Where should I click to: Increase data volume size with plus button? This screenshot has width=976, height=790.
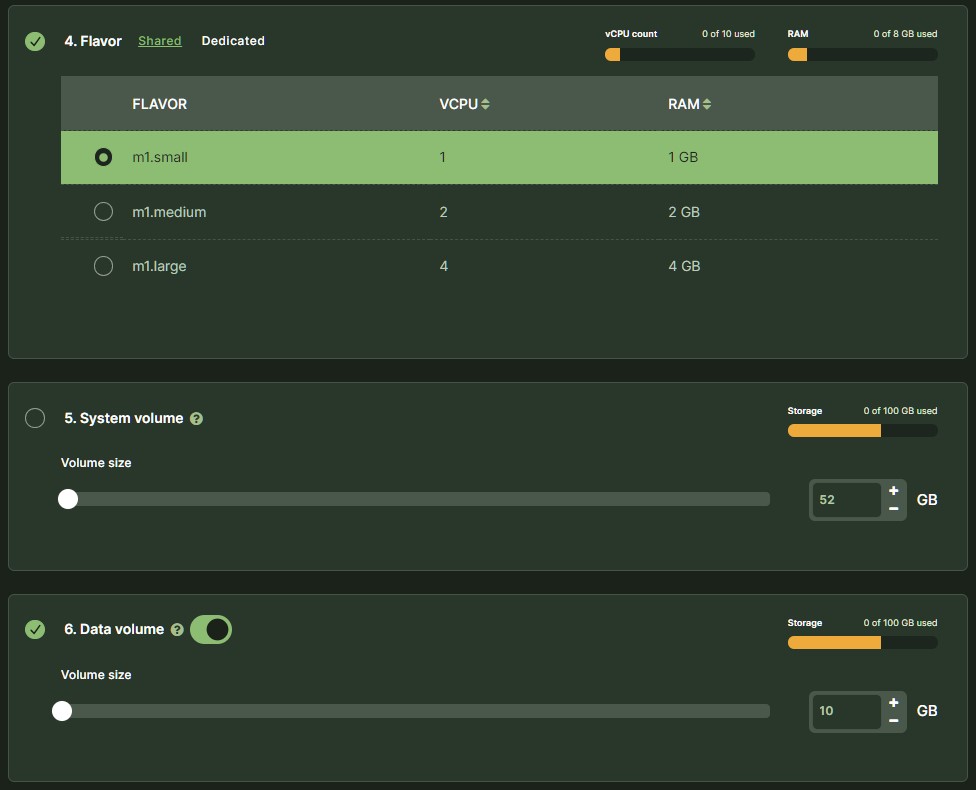(893, 703)
